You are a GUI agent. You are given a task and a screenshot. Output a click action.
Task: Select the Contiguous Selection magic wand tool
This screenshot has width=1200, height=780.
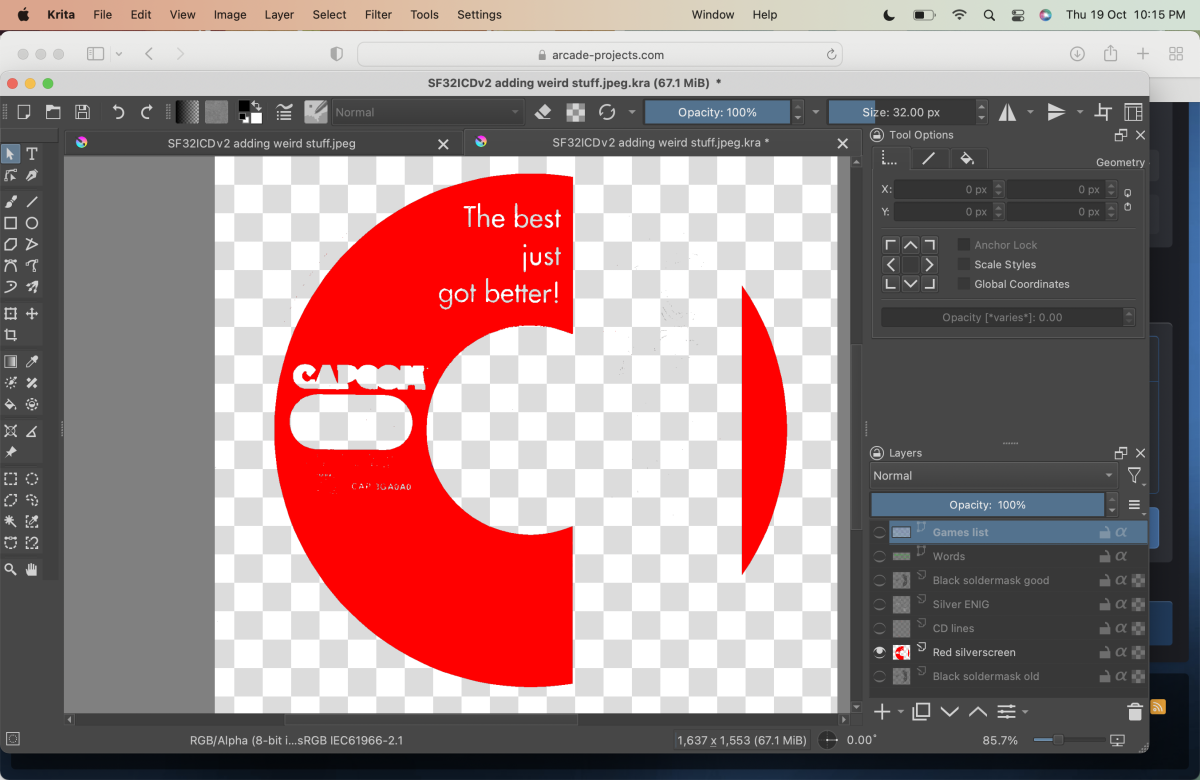(11, 521)
